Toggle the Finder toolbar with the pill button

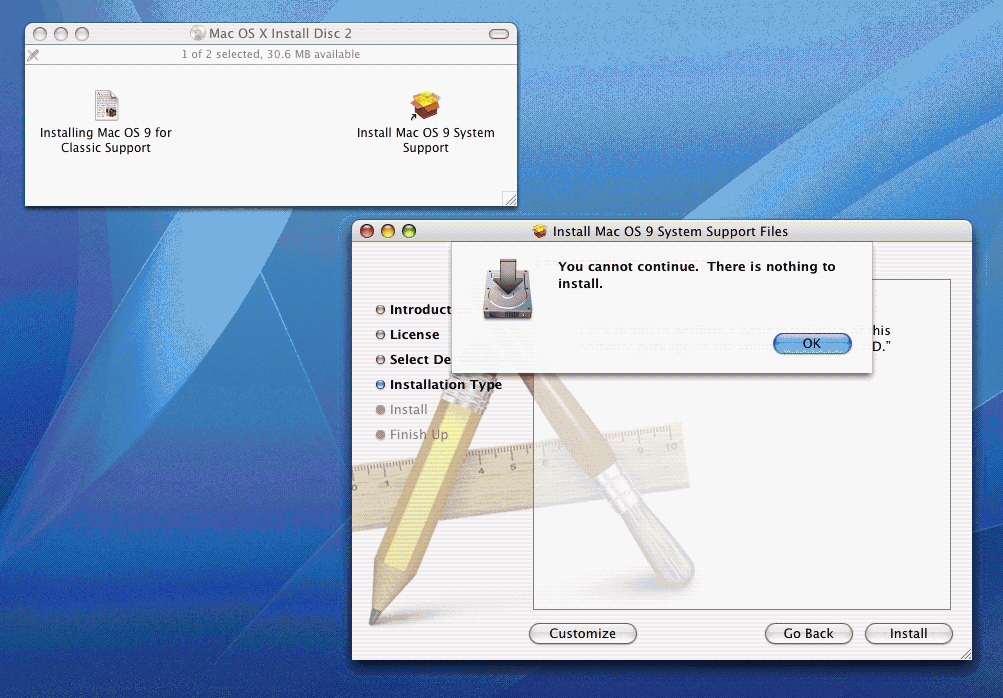click(x=498, y=34)
